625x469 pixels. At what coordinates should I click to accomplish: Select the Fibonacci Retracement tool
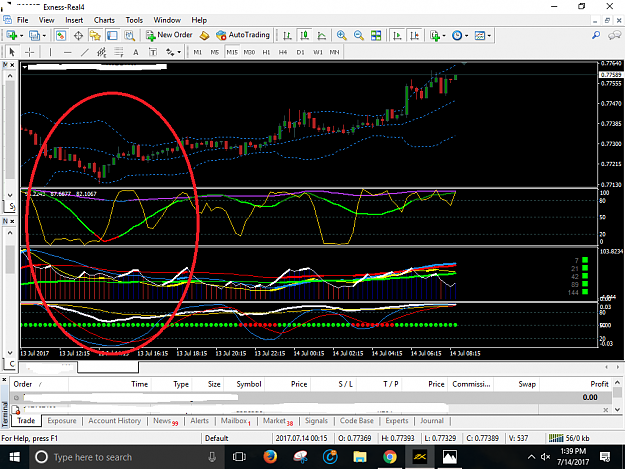tap(119, 52)
